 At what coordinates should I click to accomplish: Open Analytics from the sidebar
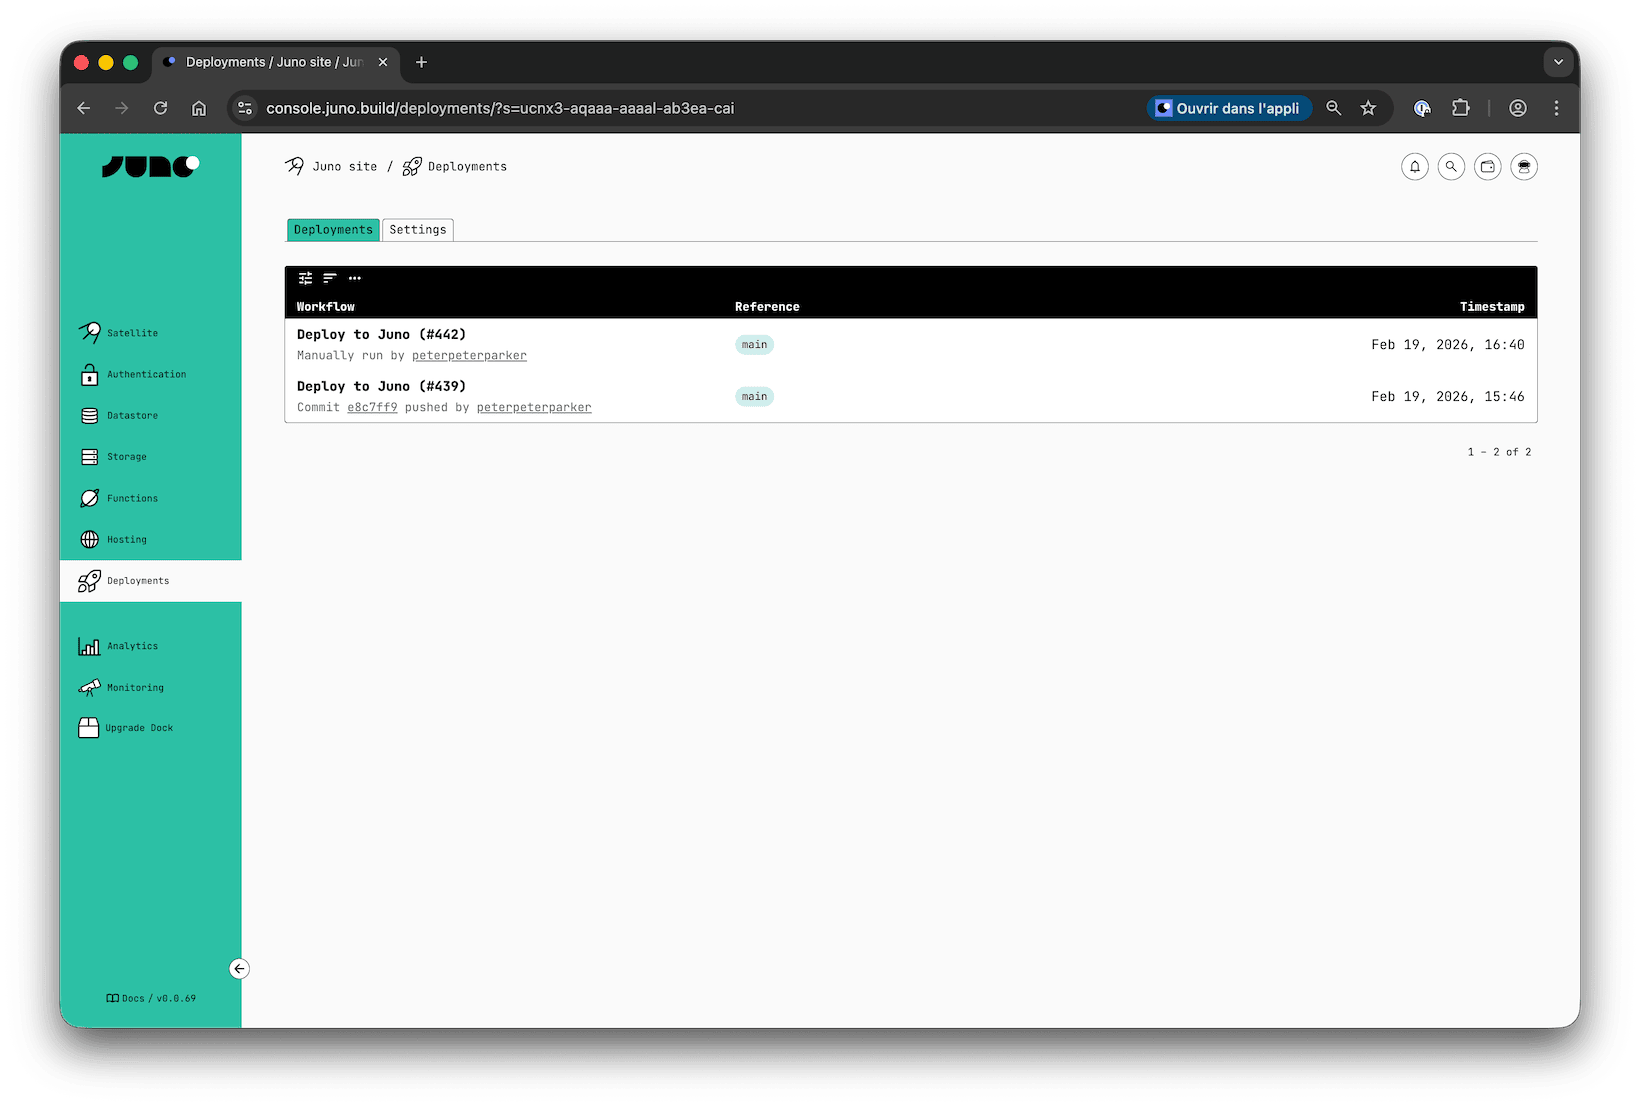pos(131,645)
